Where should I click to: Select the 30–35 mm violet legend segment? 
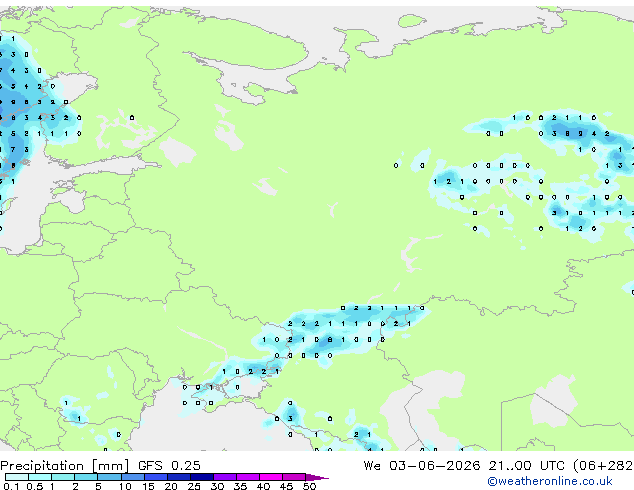click(225, 477)
